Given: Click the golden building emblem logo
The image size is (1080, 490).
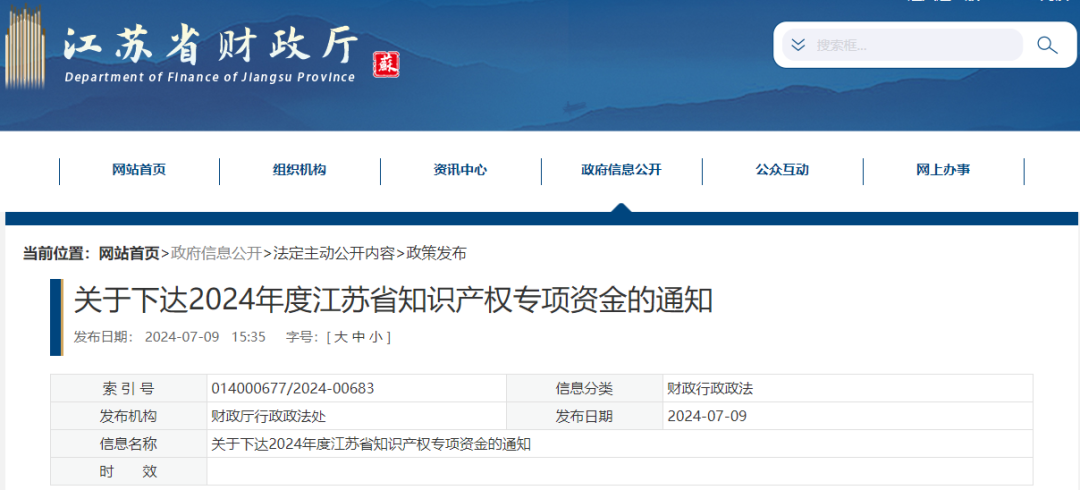Looking at the screenshot, I should tap(25, 45).
